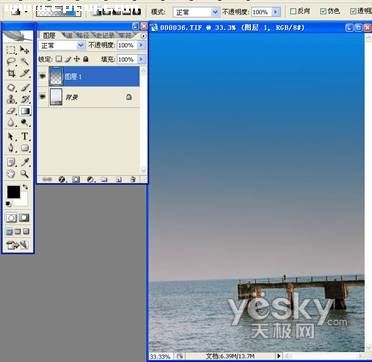The image size is (372, 362).
Task: Select the Eraser tool
Action: 12,111
